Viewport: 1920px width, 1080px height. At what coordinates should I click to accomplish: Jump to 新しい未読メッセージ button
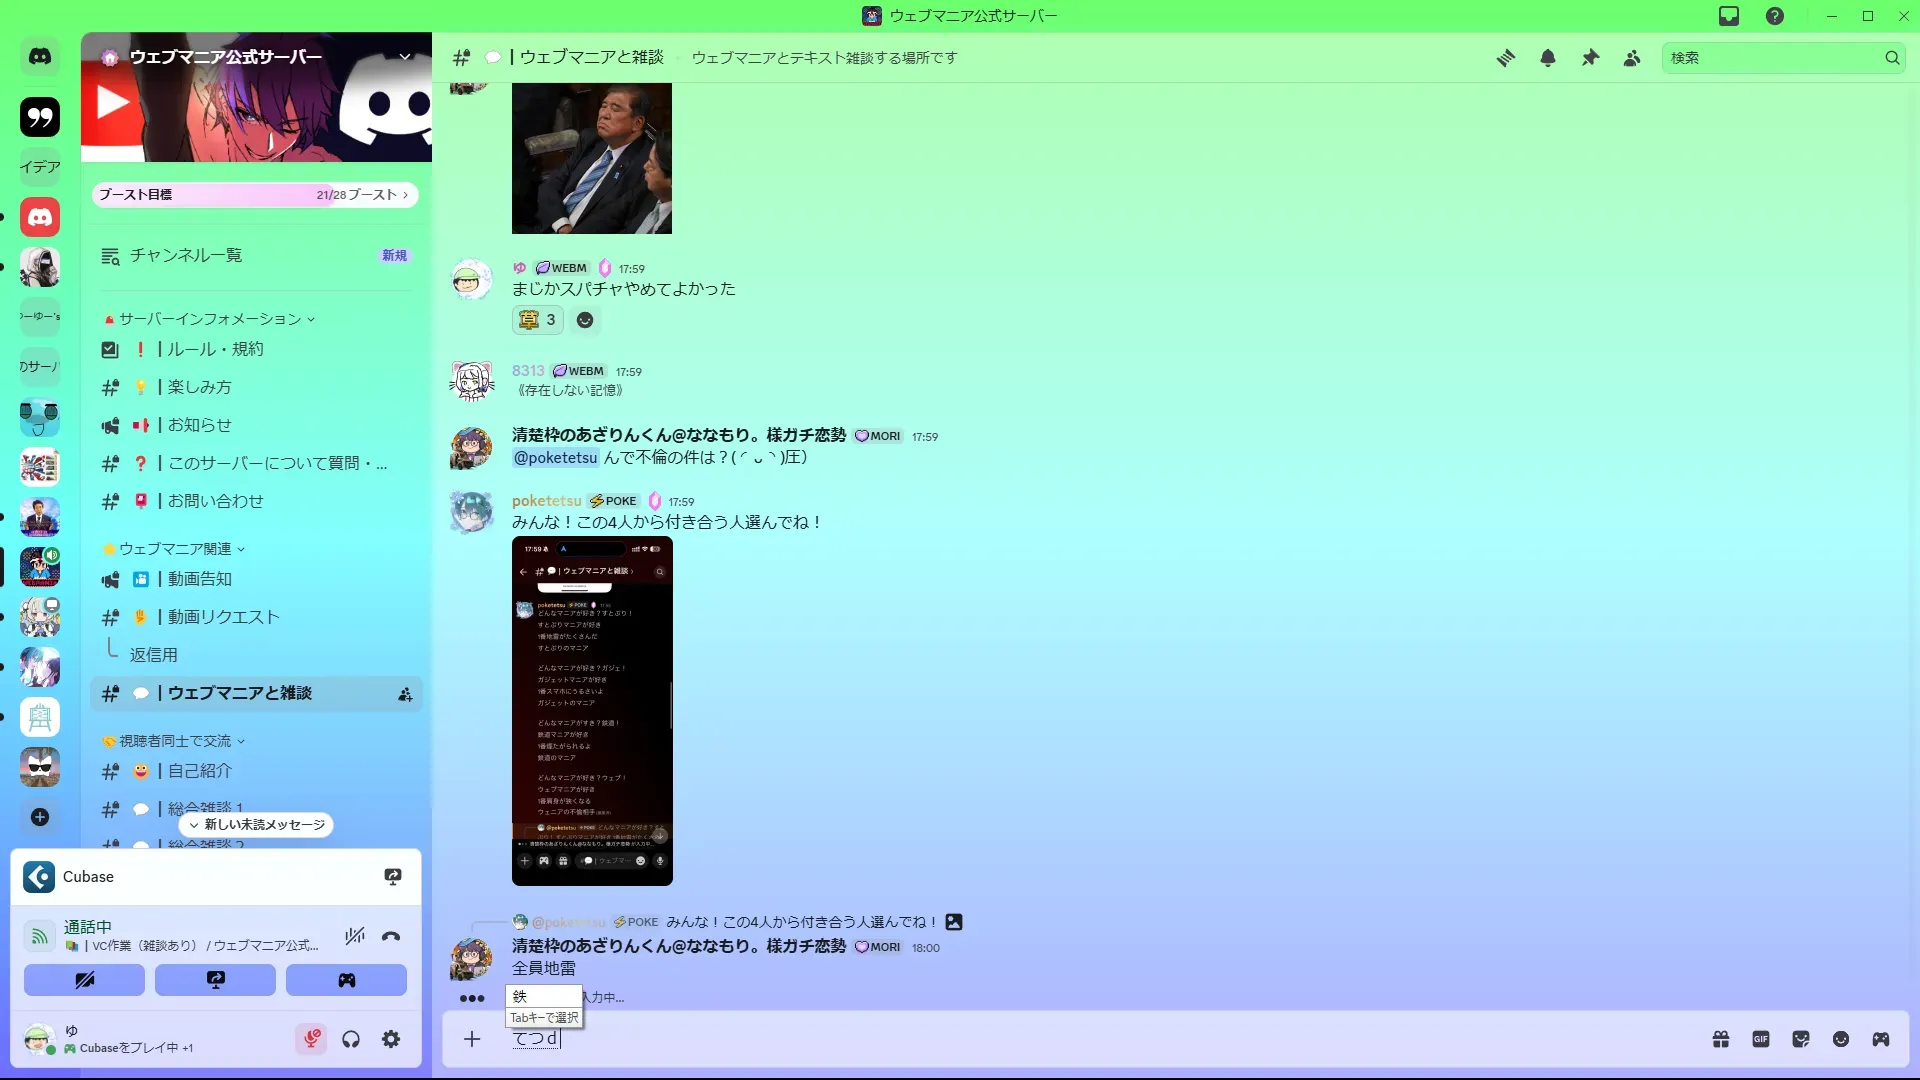pyautogui.click(x=257, y=825)
